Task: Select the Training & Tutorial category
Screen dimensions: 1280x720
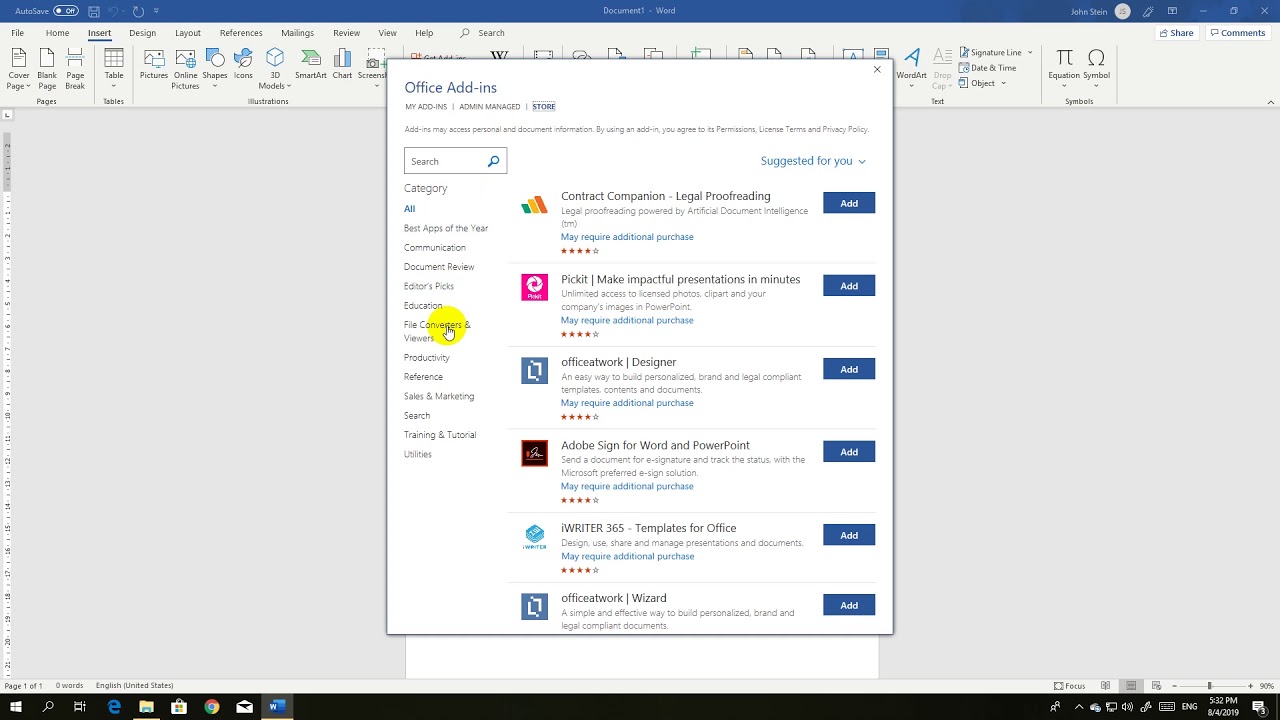Action: click(440, 435)
